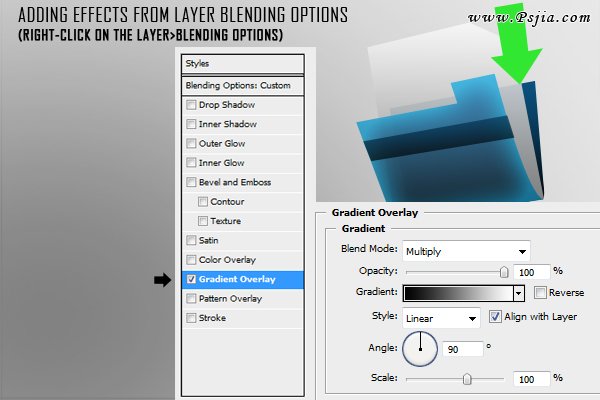Open the gradient picker dropdown arrow

pos(518,293)
